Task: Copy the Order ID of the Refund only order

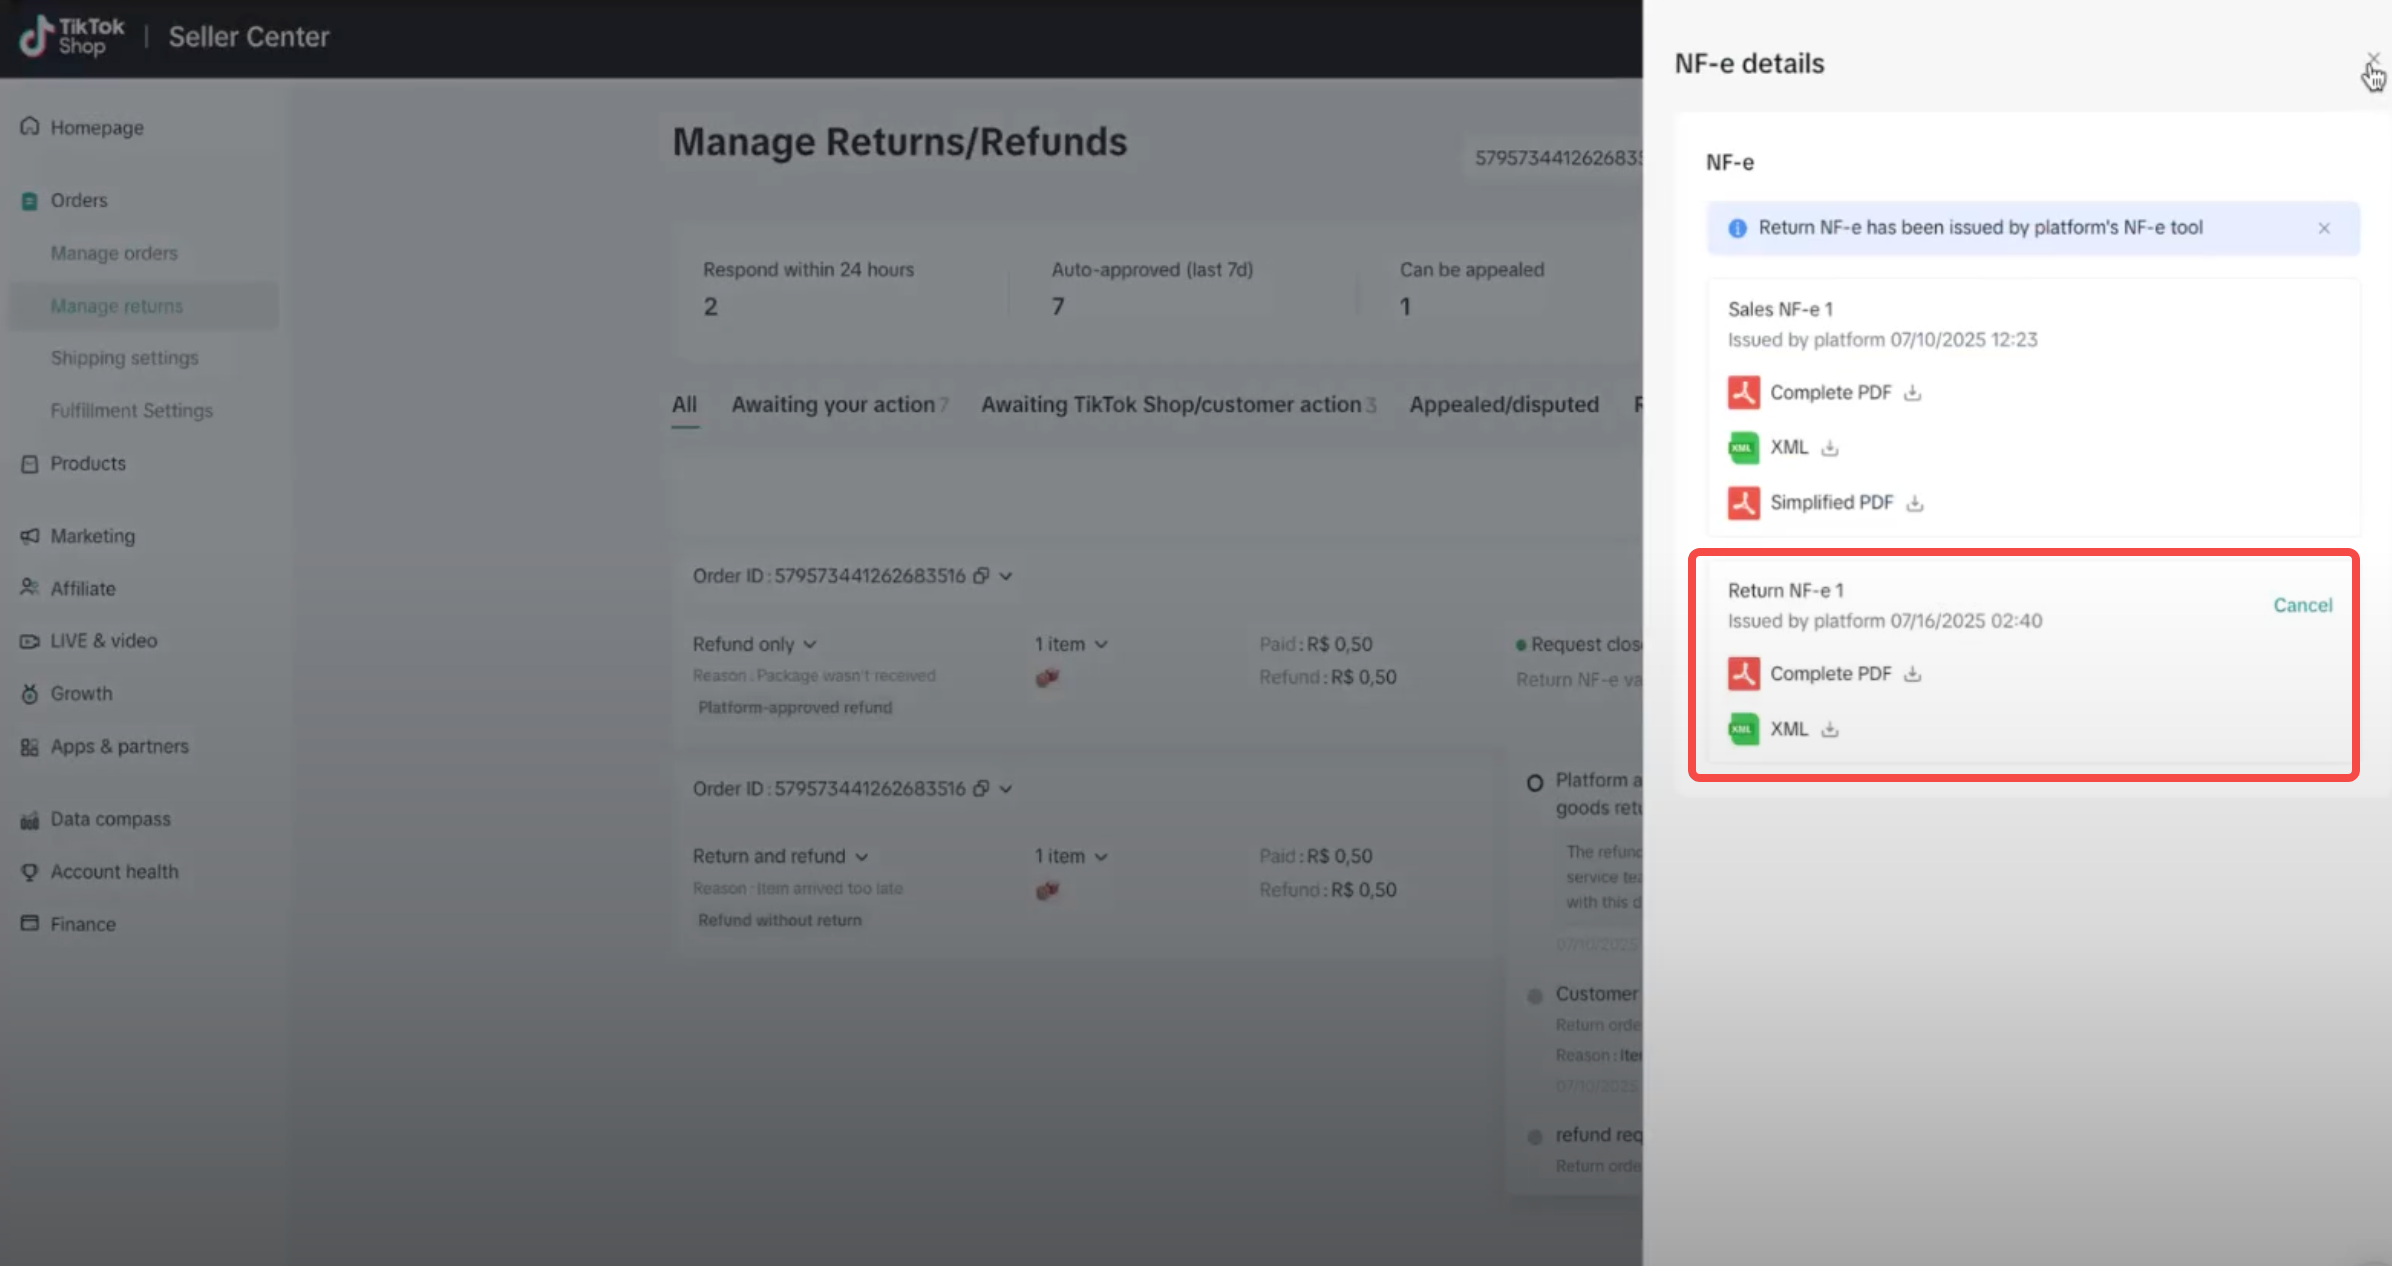Action: (x=981, y=576)
